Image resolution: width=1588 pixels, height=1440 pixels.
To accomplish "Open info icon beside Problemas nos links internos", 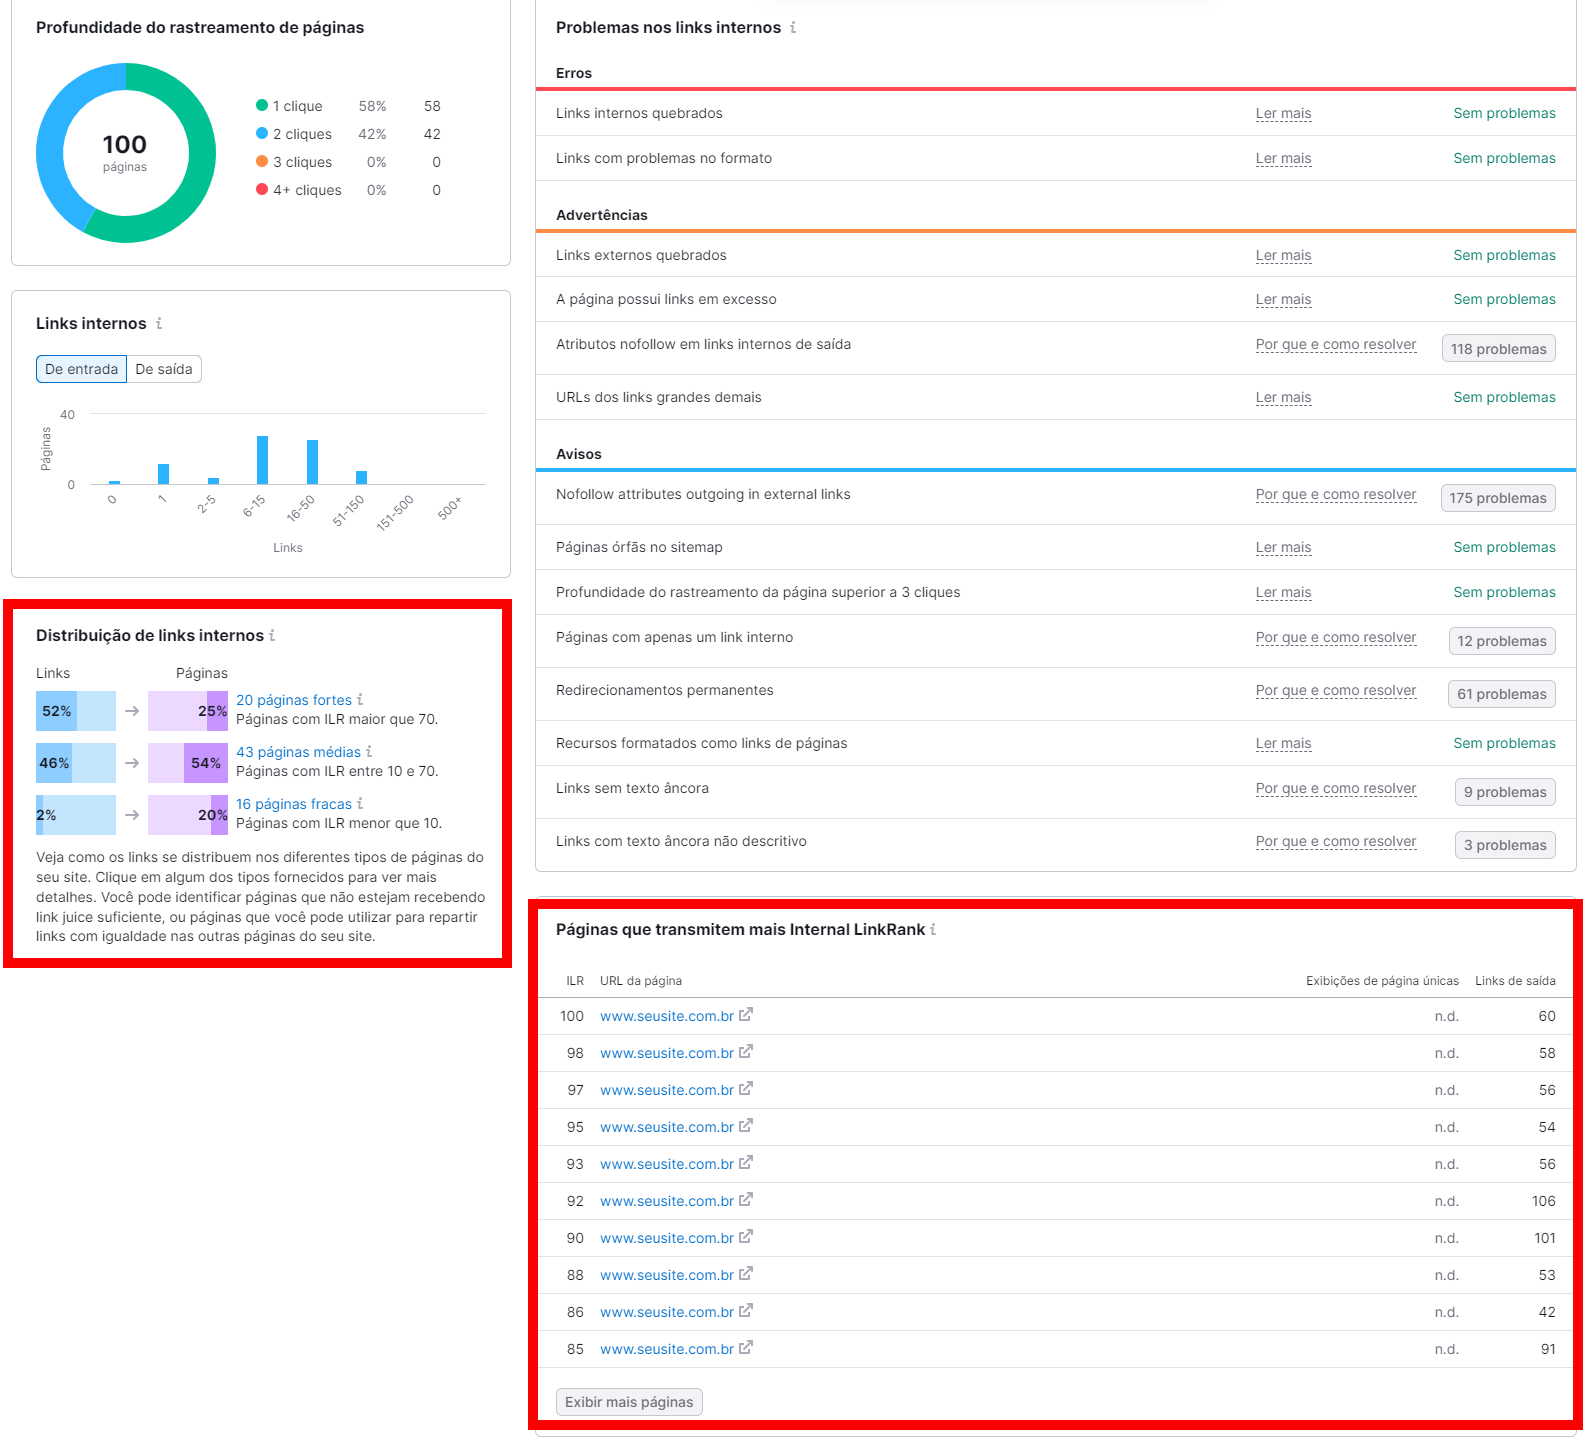I will tap(793, 28).
